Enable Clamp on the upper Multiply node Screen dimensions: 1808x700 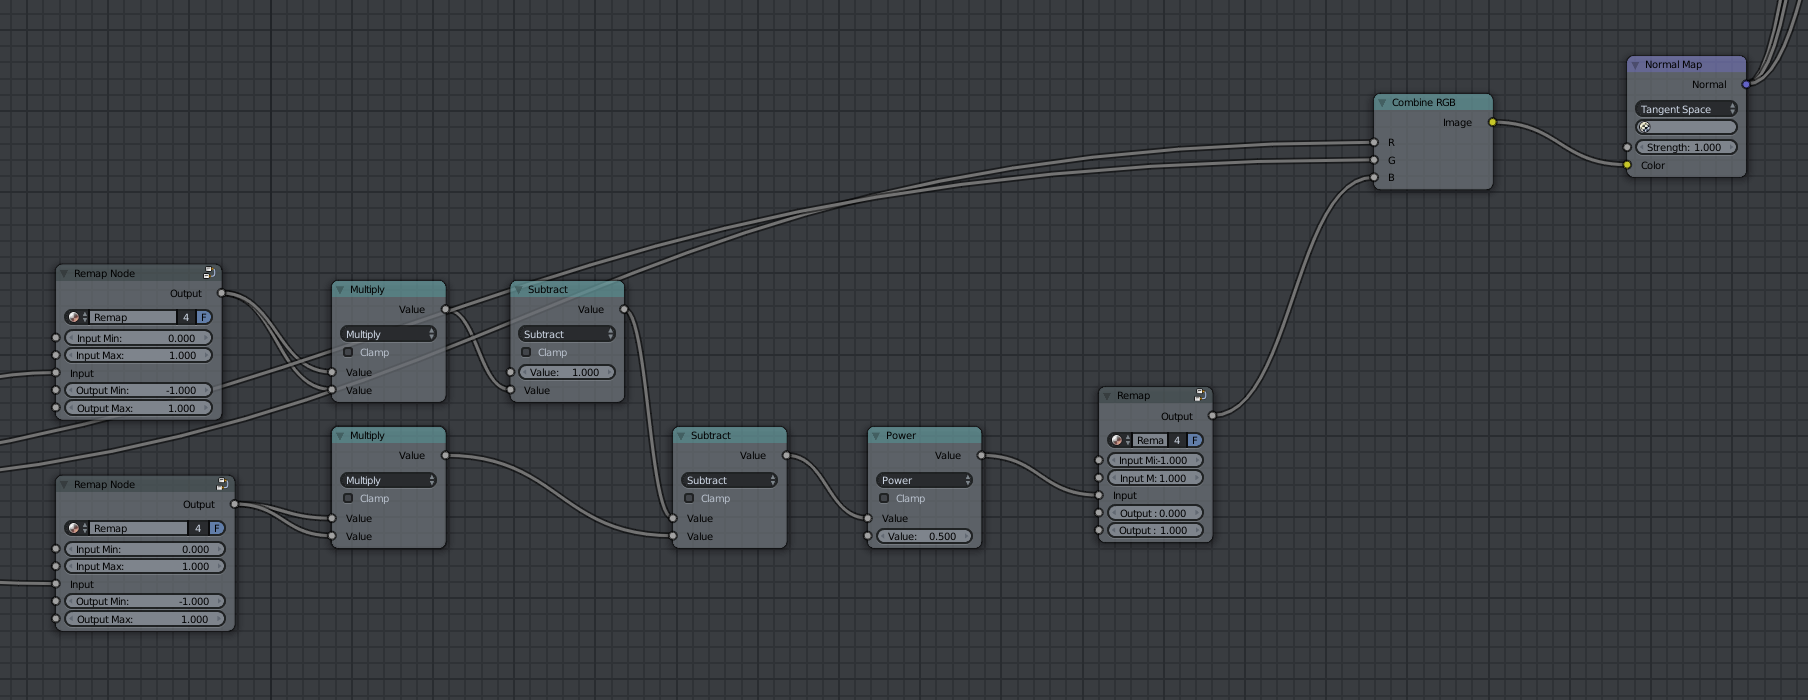pos(348,352)
